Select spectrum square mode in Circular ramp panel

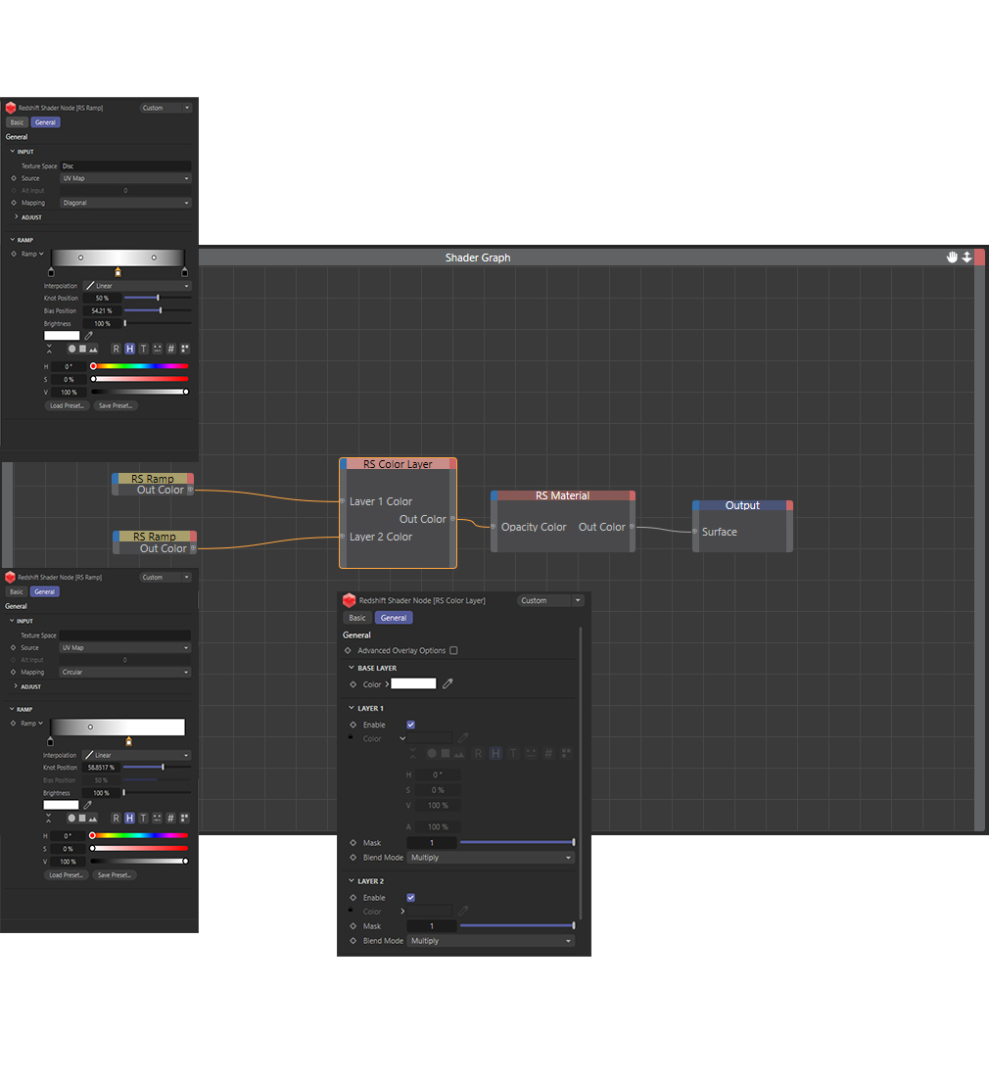(x=81, y=818)
